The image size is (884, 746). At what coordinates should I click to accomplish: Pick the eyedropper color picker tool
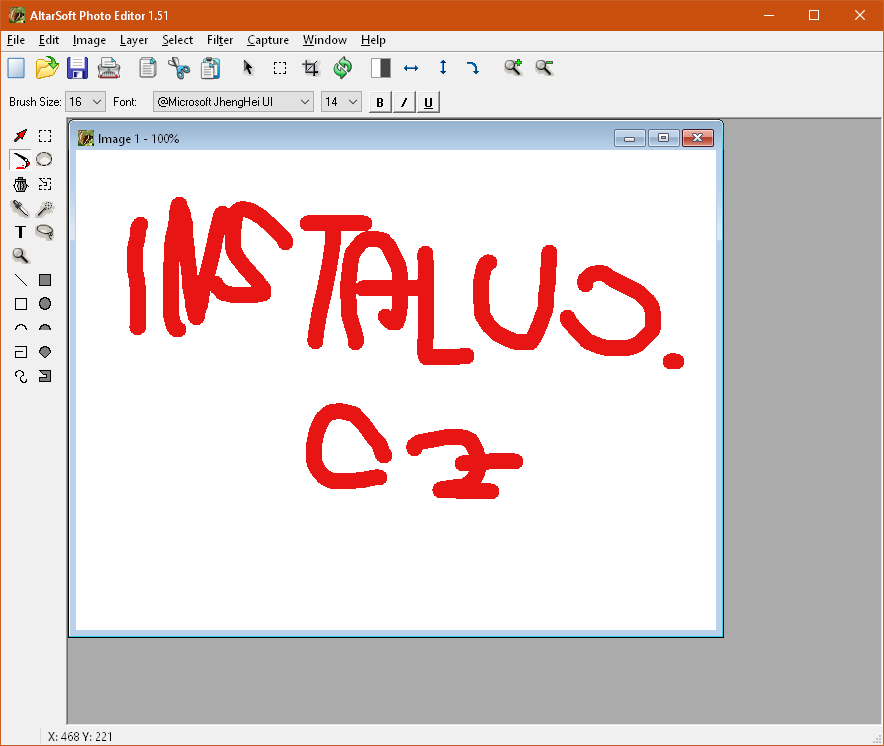tap(20, 208)
